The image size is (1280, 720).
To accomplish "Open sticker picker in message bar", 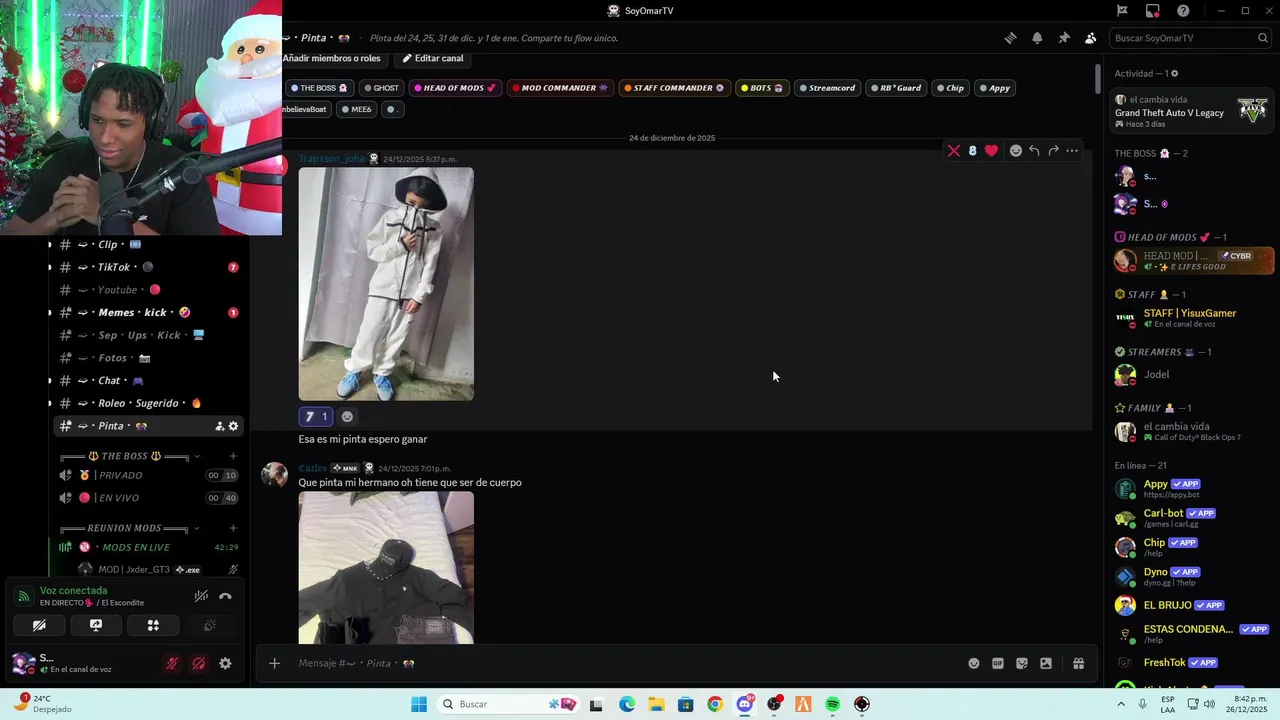I will [x=1022, y=663].
